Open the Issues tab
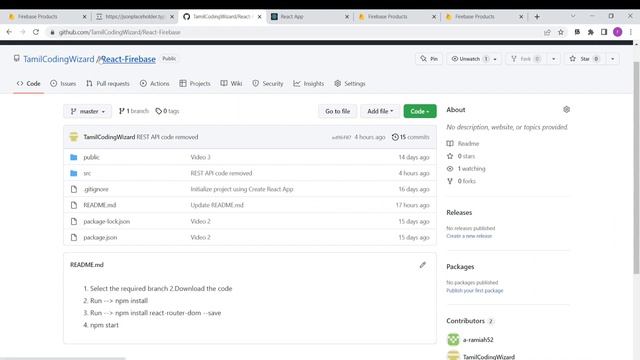The image size is (640, 360). tap(63, 83)
